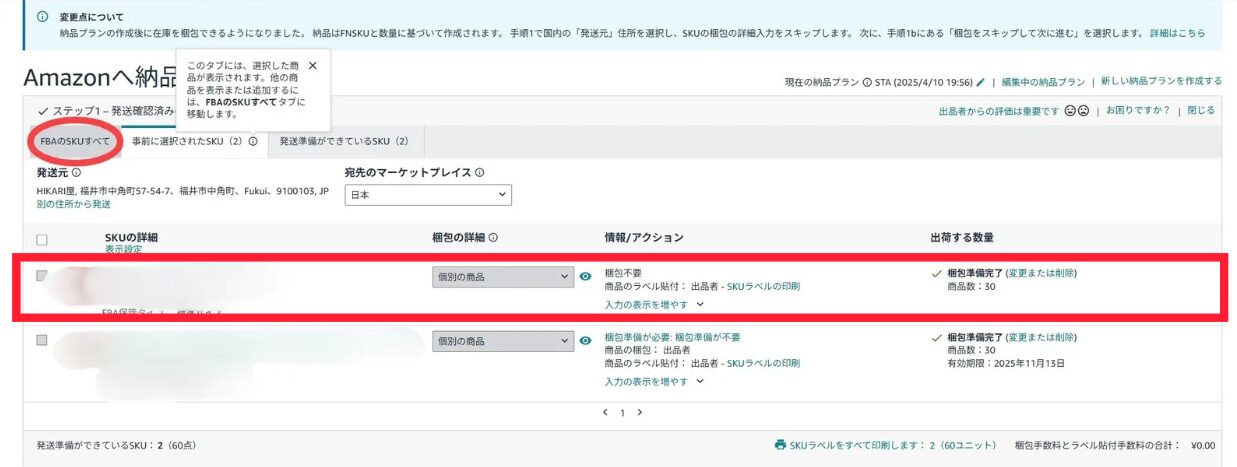The width and height of the screenshot is (1237, 467).
Task: Click the pencil icon to edit plan name
Action: pos(980,82)
